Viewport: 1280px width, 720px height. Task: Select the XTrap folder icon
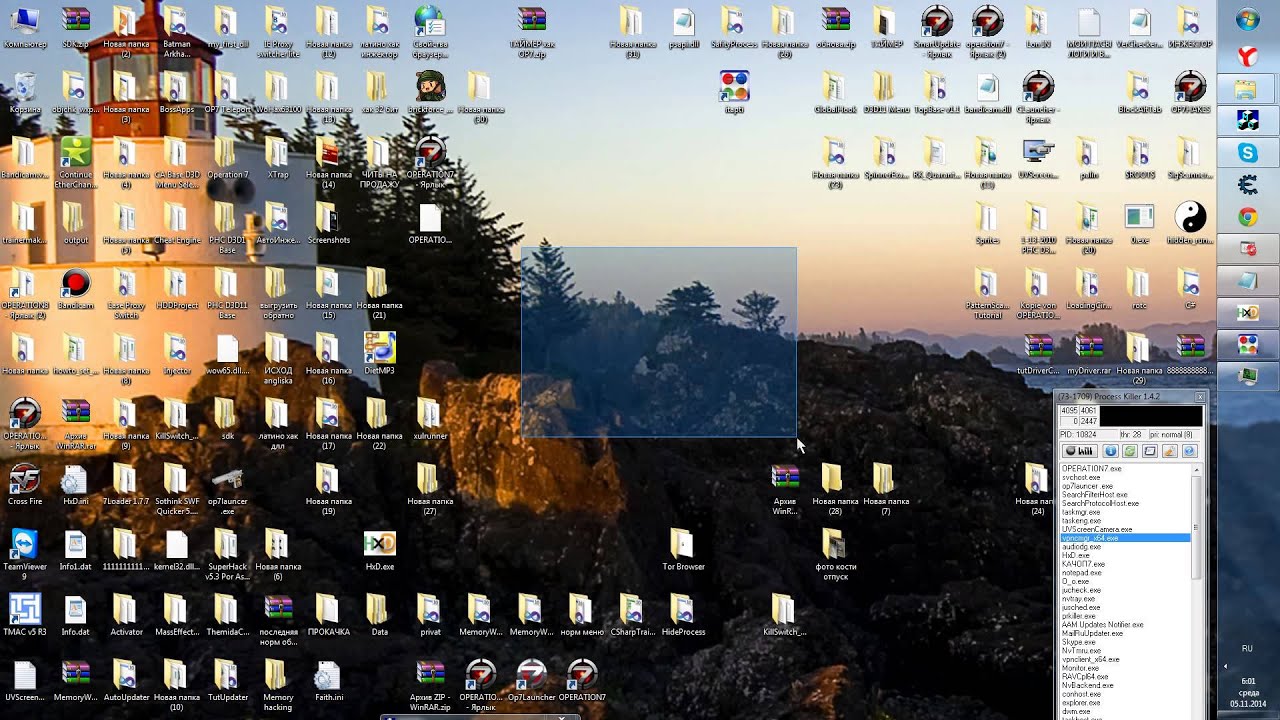(278, 157)
